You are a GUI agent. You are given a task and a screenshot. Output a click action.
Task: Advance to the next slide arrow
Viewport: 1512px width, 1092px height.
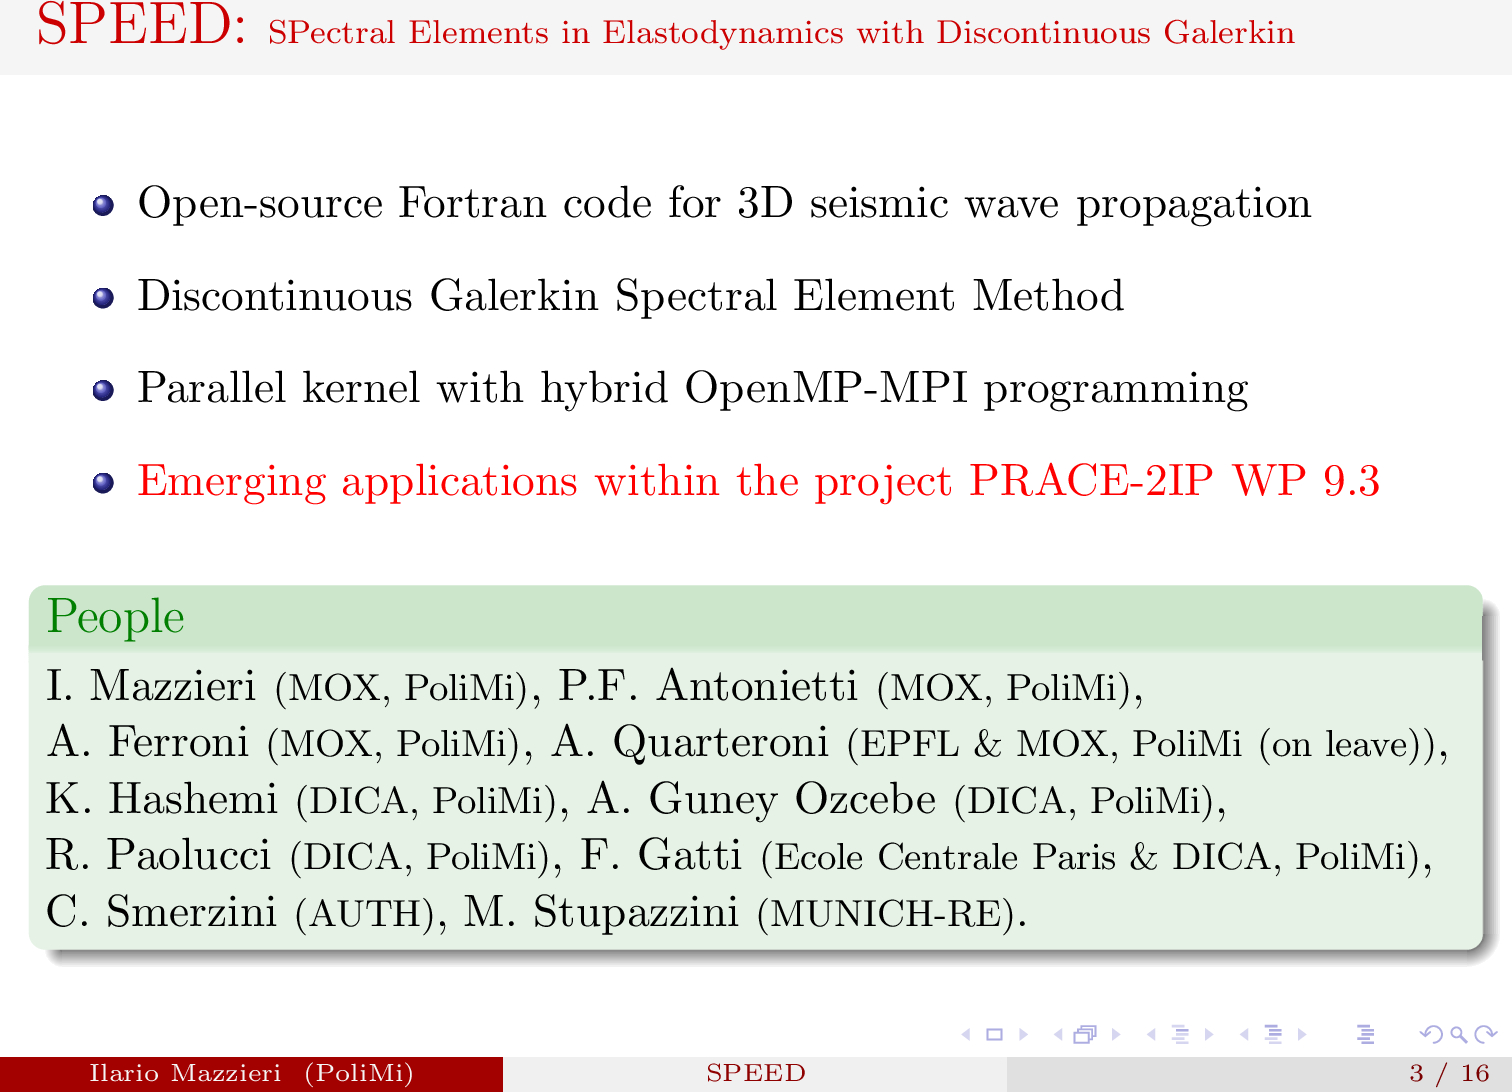click(x=1023, y=1034)
